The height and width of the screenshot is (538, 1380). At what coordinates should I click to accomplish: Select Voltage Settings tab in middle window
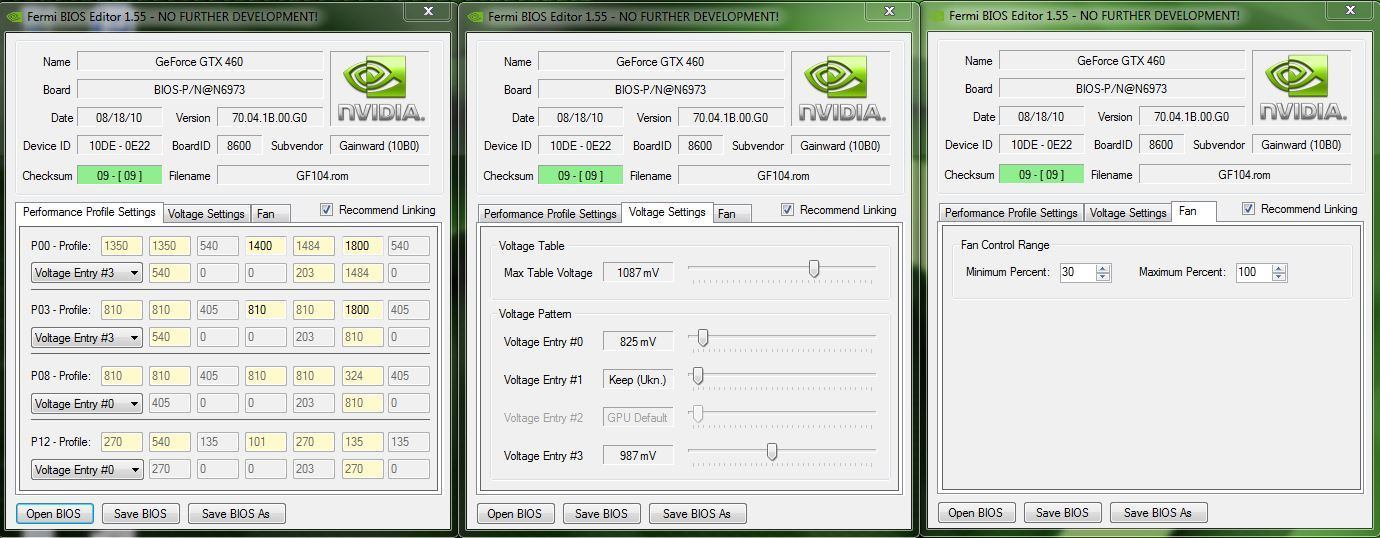click(x=667, y=212)
